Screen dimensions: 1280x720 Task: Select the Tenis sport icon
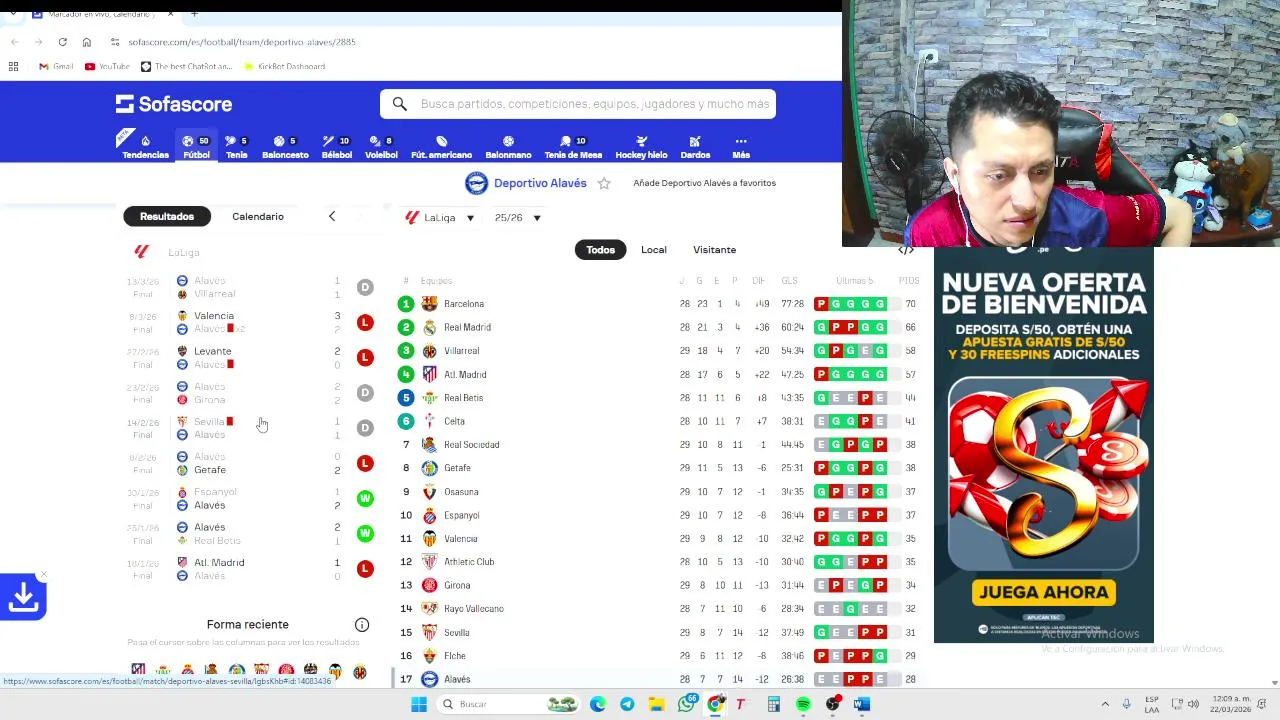236,146
